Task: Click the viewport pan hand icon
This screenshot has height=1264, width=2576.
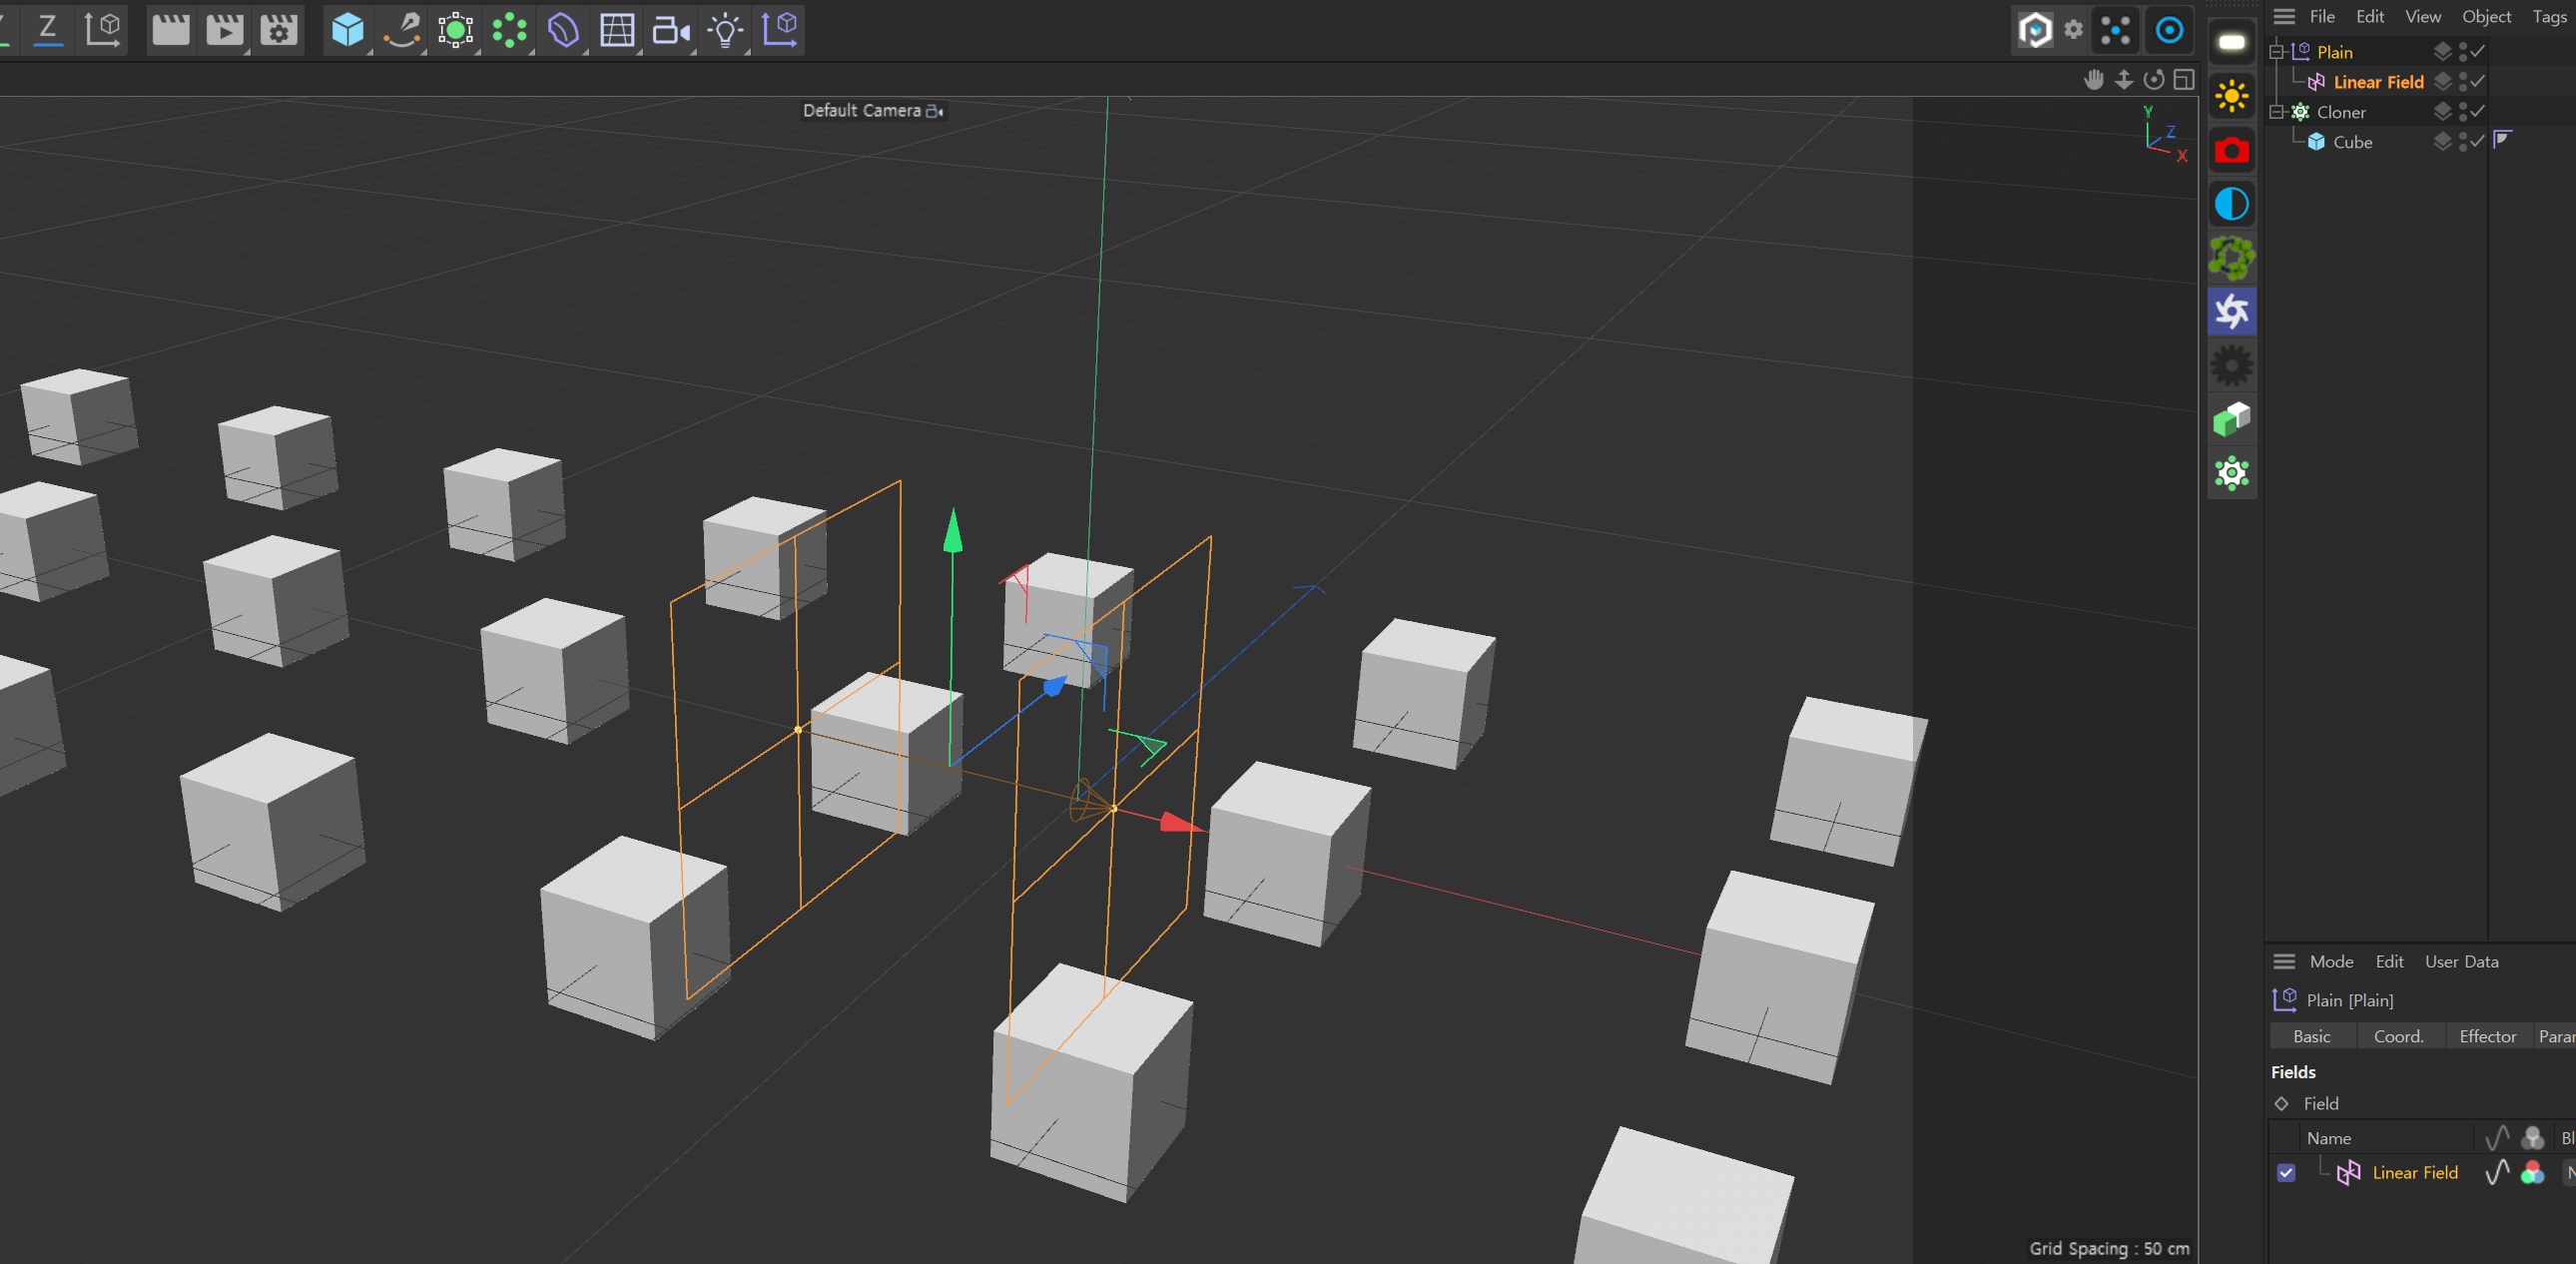Action: pyautogui.click(x=2094, y=79)
